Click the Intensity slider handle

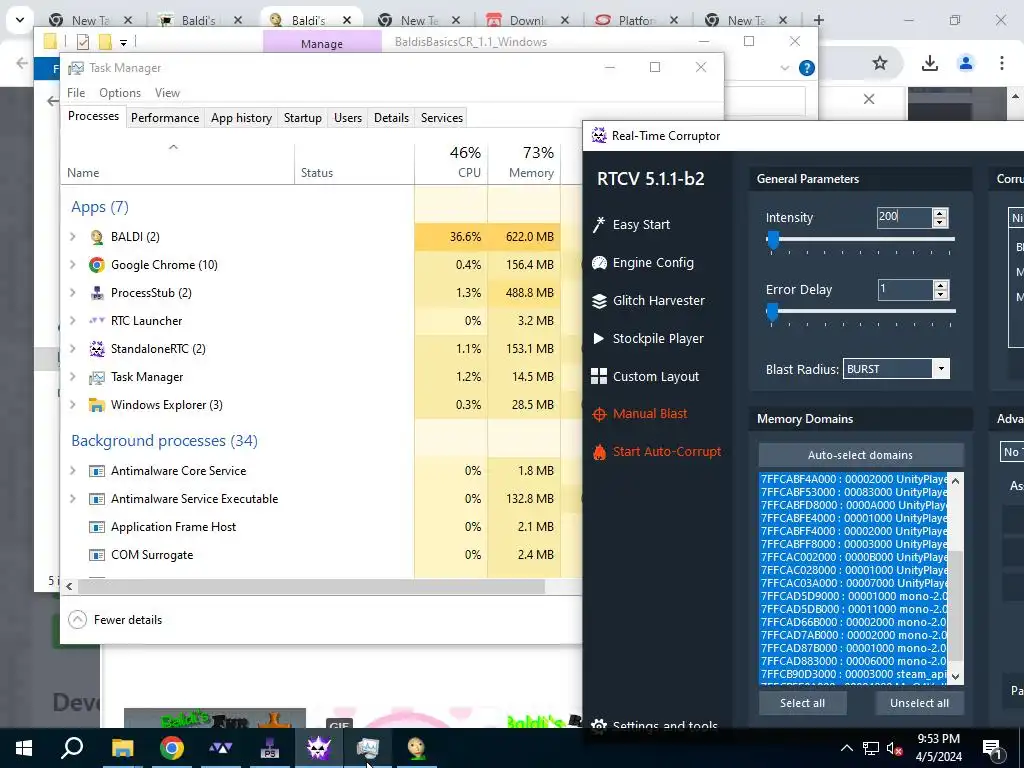click(773, 240)
